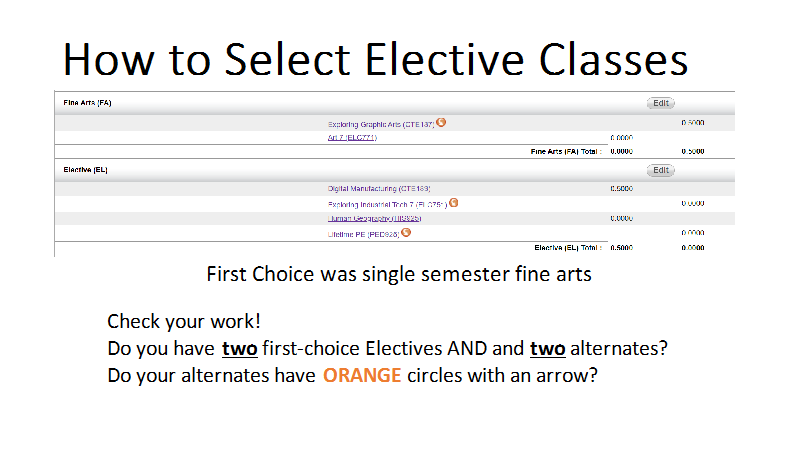Click the Elective (EL) section header
This screenshot has width=800, height=450.
coord(85,170)
